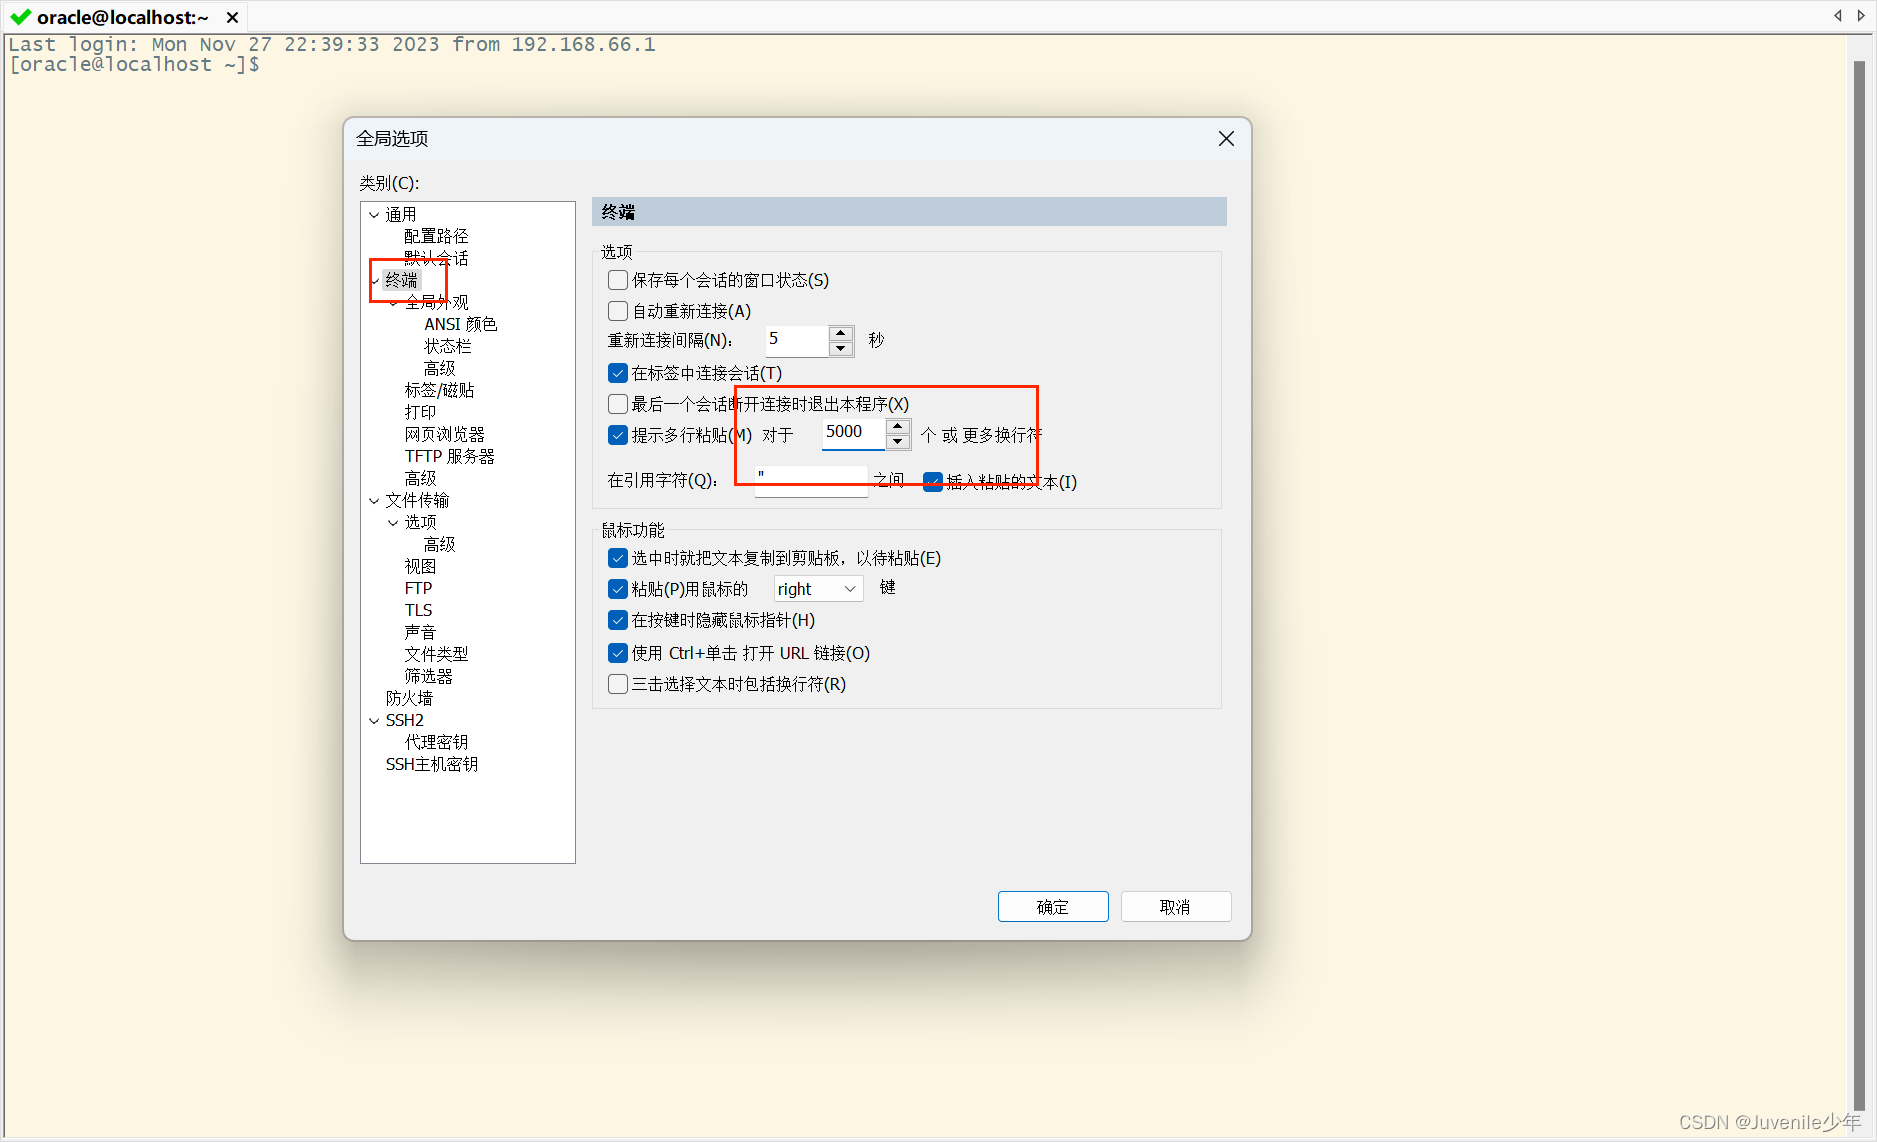Click the tab scroll right arrow
The height and width of the screenshot is (1142, 1877).
(x=1860, y=15)
